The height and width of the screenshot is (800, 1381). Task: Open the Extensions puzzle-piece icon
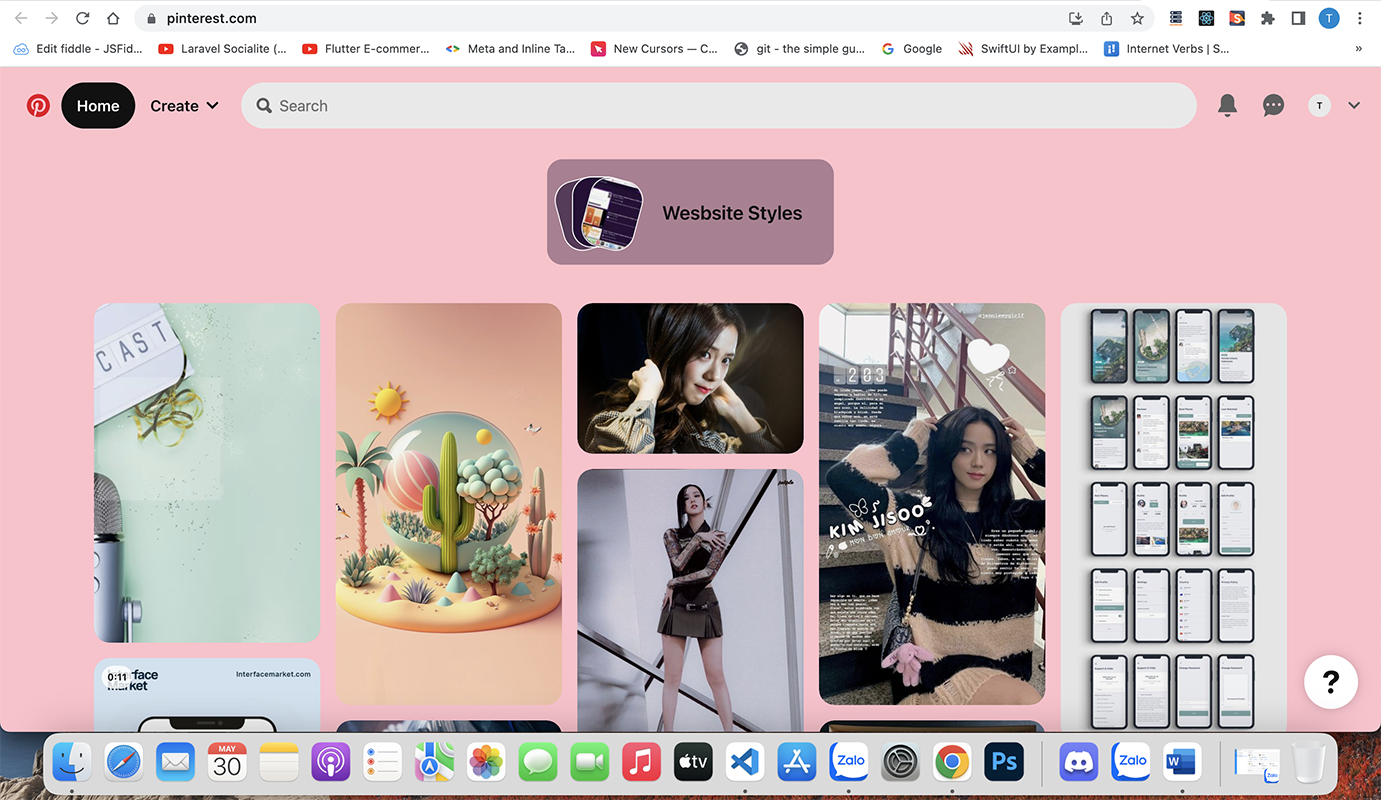(x=1268, y=17)
